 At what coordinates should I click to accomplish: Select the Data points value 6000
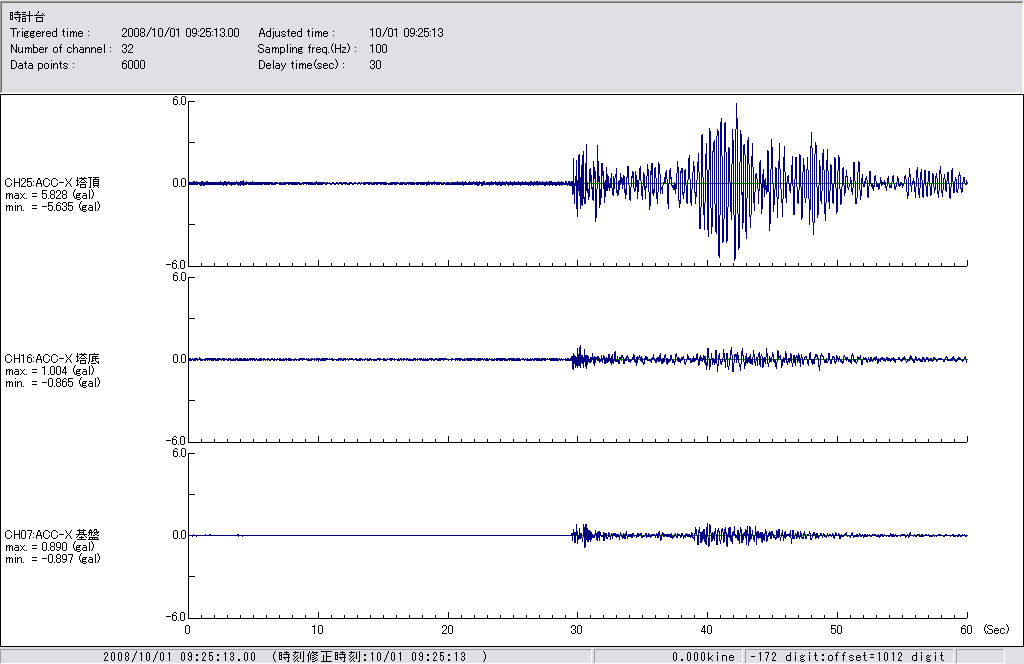point(133,65)
